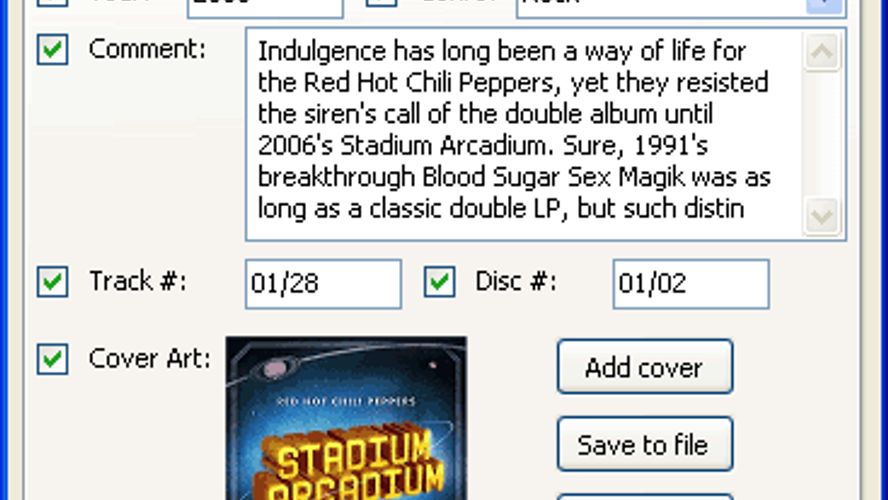
Task: Click the Disc # field showing 01/02
Action: 691,284
